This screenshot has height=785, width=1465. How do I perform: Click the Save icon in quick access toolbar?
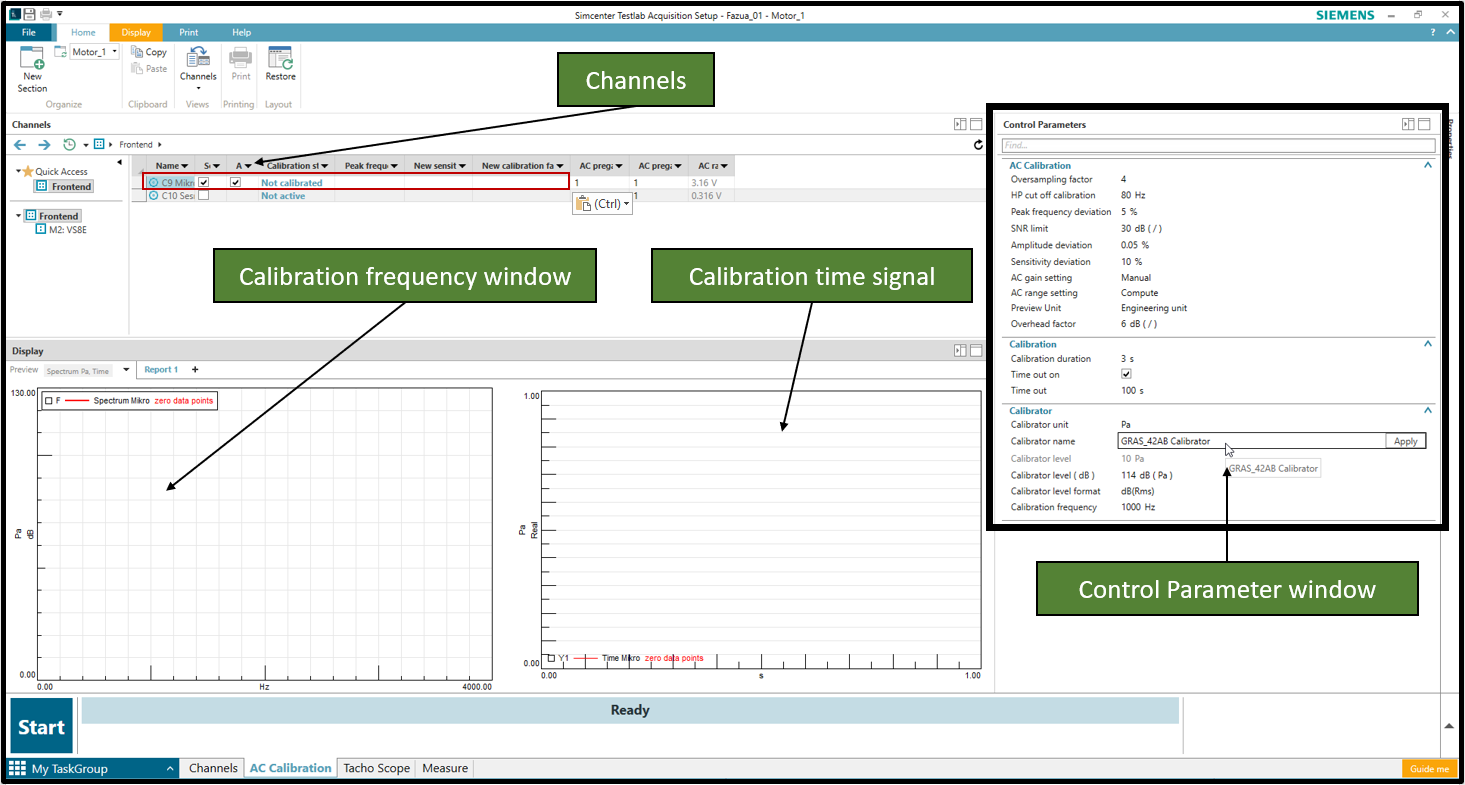coord(29,14)
